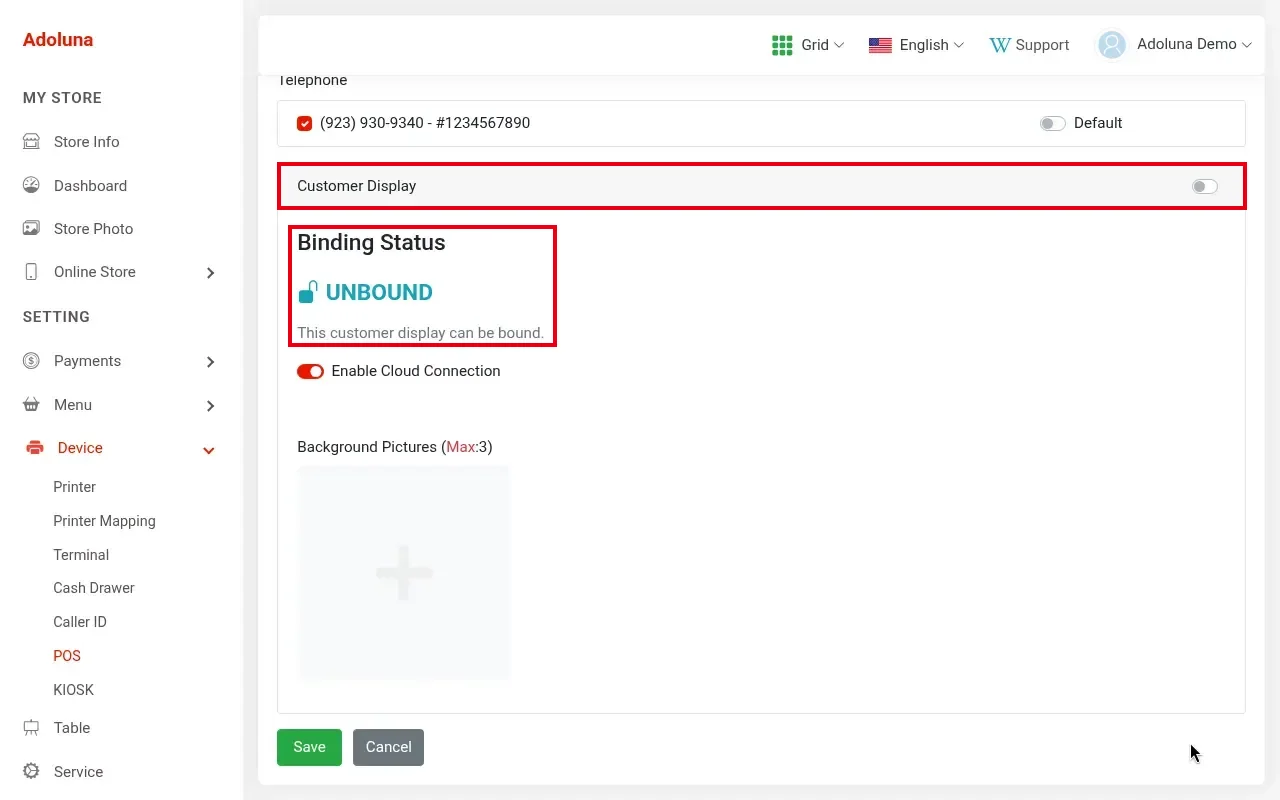The height and width of the screenshot is (800, 1280).
Task: Click the Binding Status heading
Action: click(x=371, y=242)
